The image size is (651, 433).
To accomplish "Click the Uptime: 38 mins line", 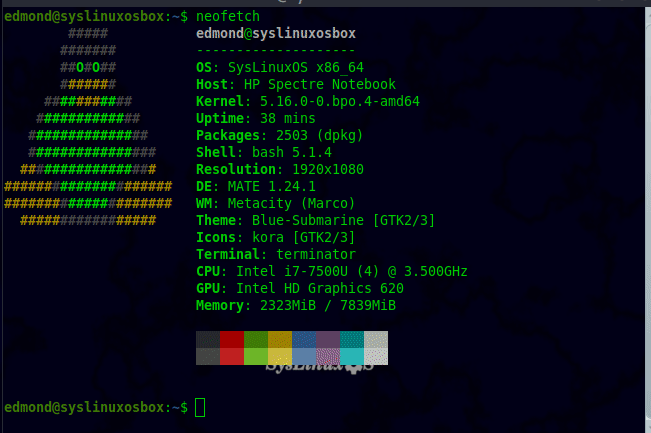I will (x=256, y=118).
